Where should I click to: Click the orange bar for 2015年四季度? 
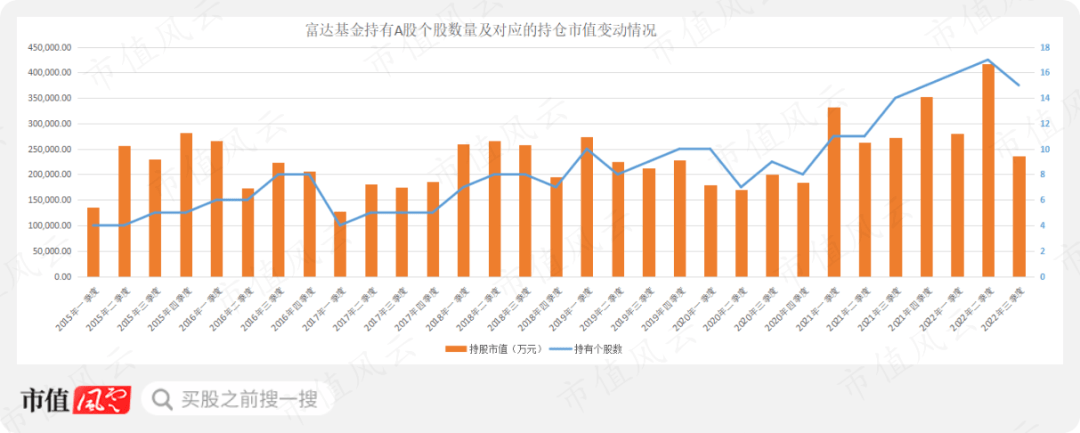coord(186,205)
